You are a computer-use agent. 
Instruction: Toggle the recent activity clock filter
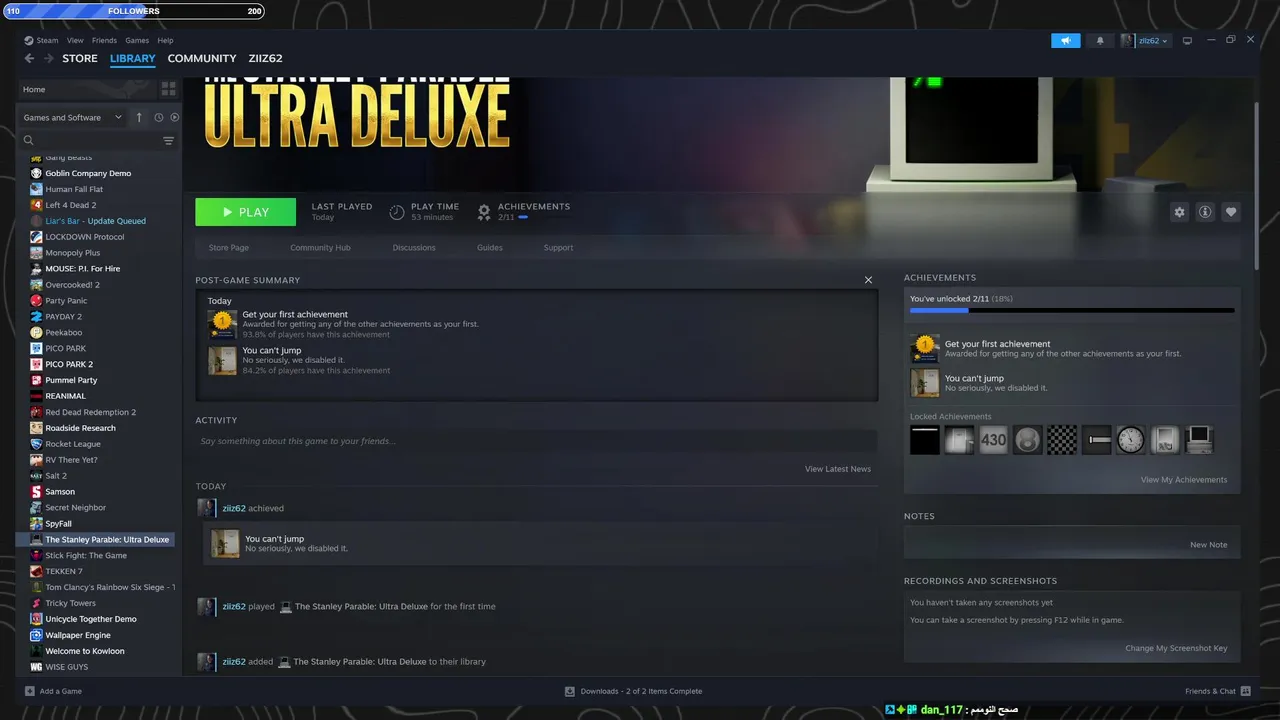[x=158, y=117]
